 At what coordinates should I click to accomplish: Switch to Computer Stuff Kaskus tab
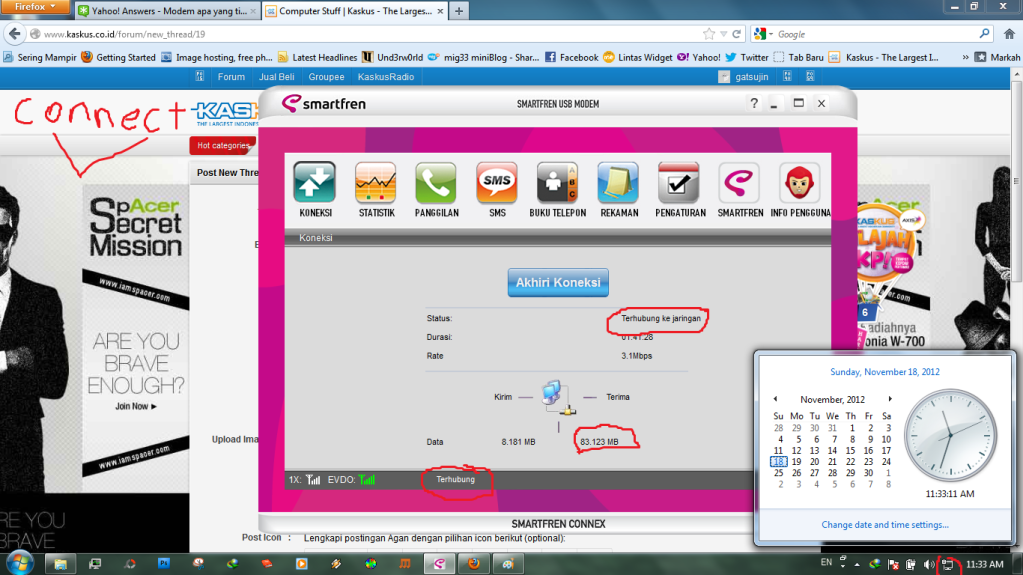pyautogui.click(x=356, y=11)
